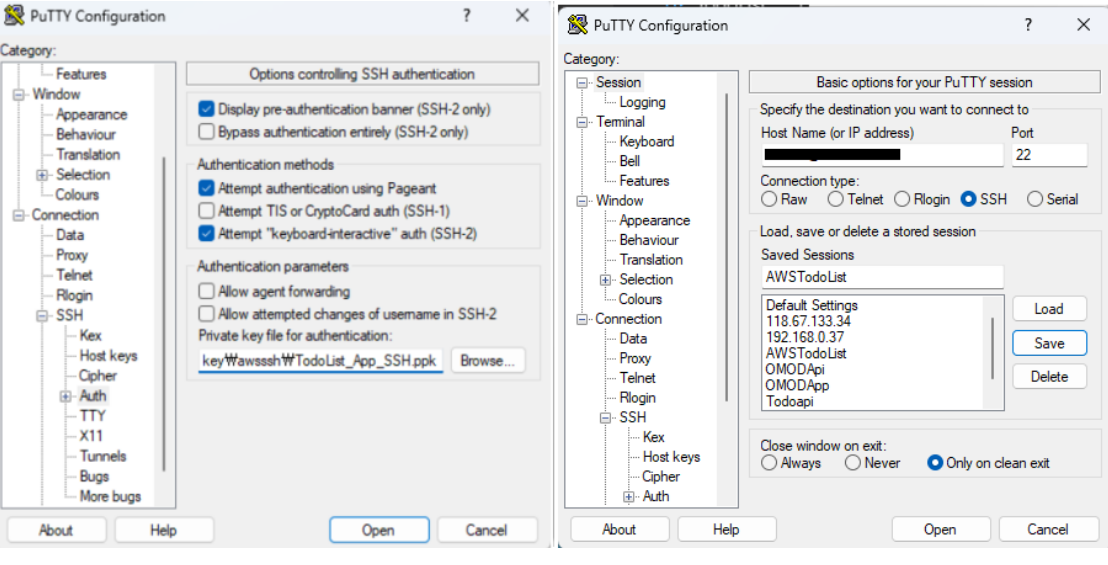Expand Selection node in right window tree
The image size is (1108, 565).
click(605, 280)
